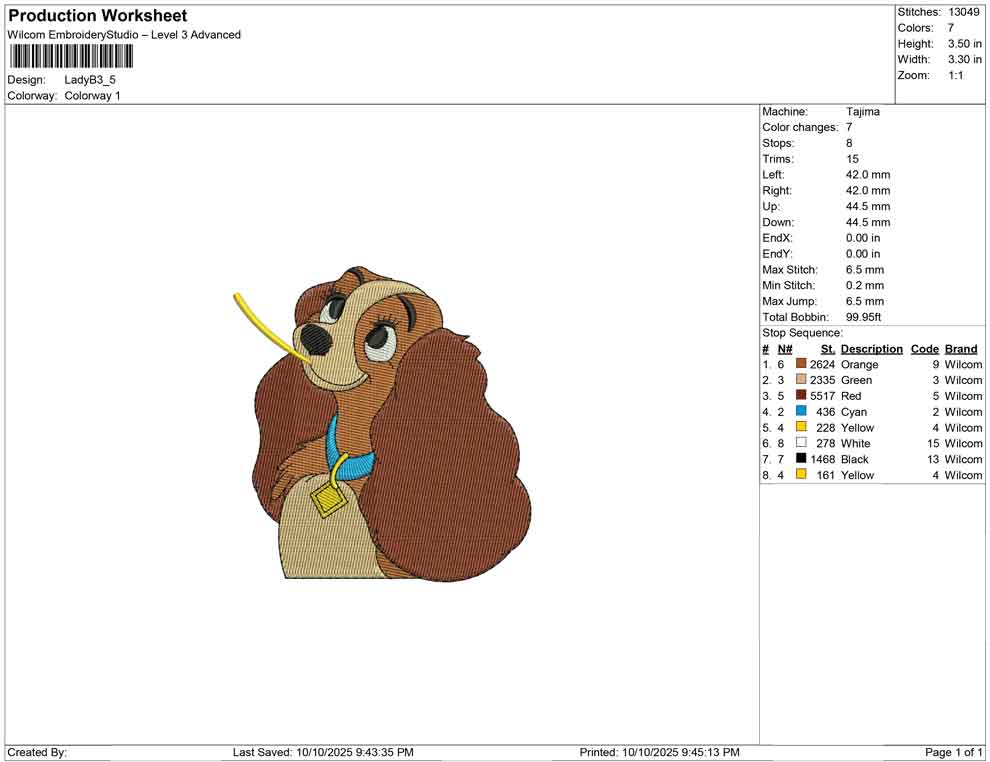The image size is (990, 762).
Task: Click the Max Stitch value 6.5 mm
Action: (865, 269)
